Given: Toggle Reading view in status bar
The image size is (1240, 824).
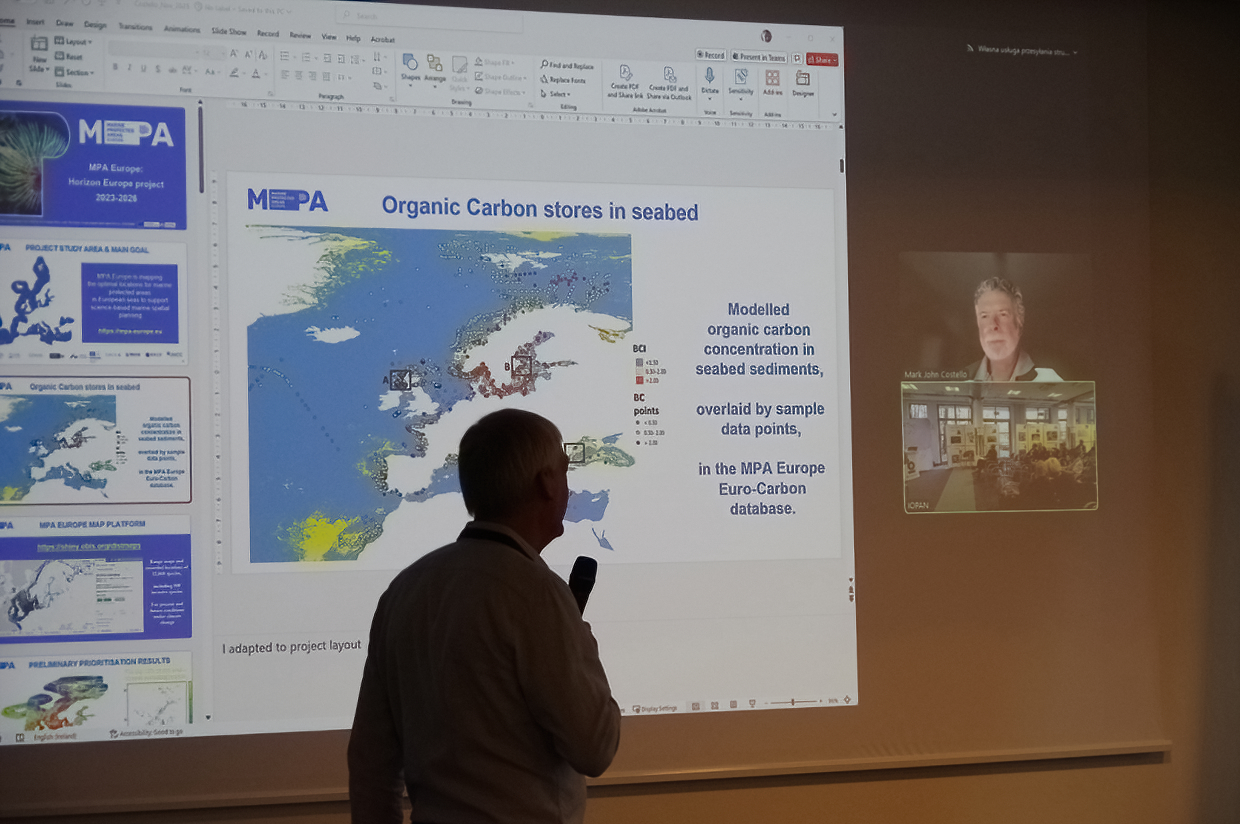Looking at the screenshot, I should [x=733, y=704].
